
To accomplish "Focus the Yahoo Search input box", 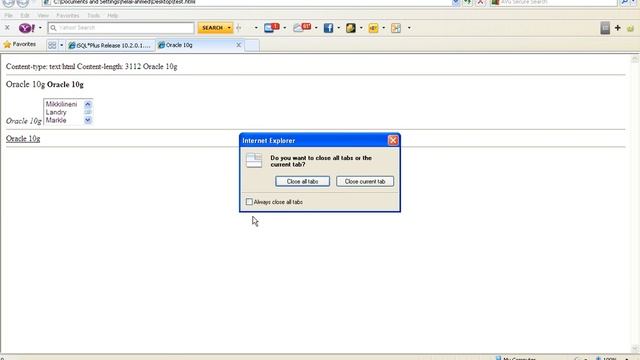I will (x=121, y=28).
